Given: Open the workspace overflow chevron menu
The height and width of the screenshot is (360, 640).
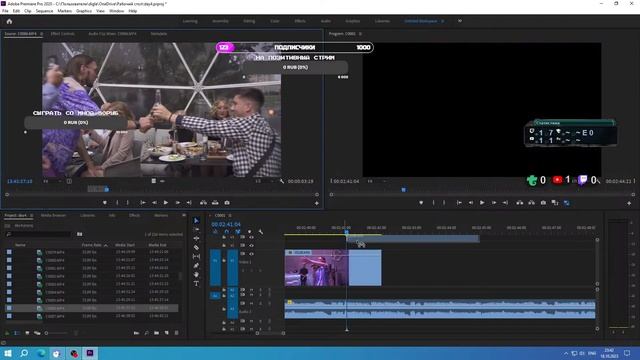Looking at the screenshot, I should pos(460,21).
